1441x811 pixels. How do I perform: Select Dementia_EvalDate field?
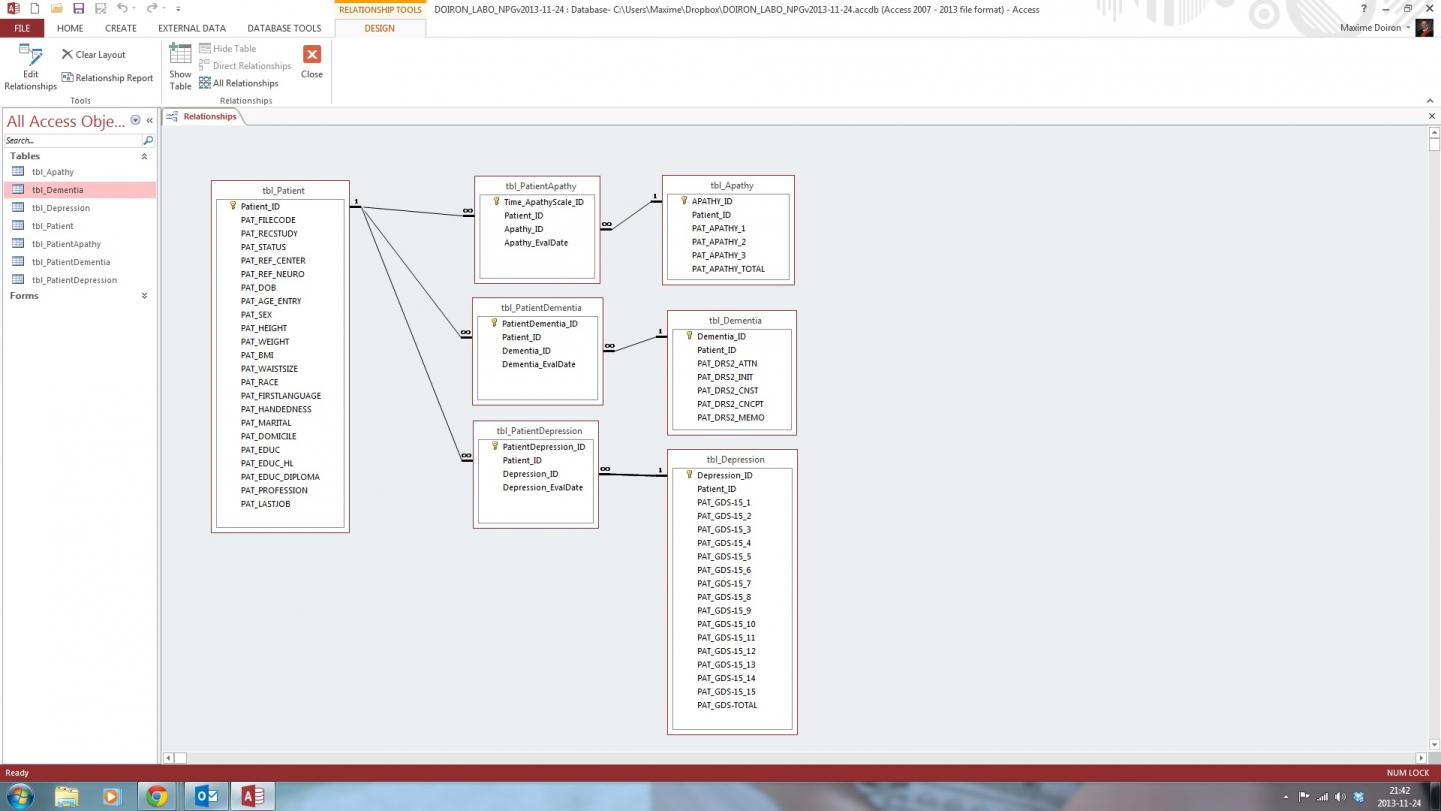[x=538, y=365]
